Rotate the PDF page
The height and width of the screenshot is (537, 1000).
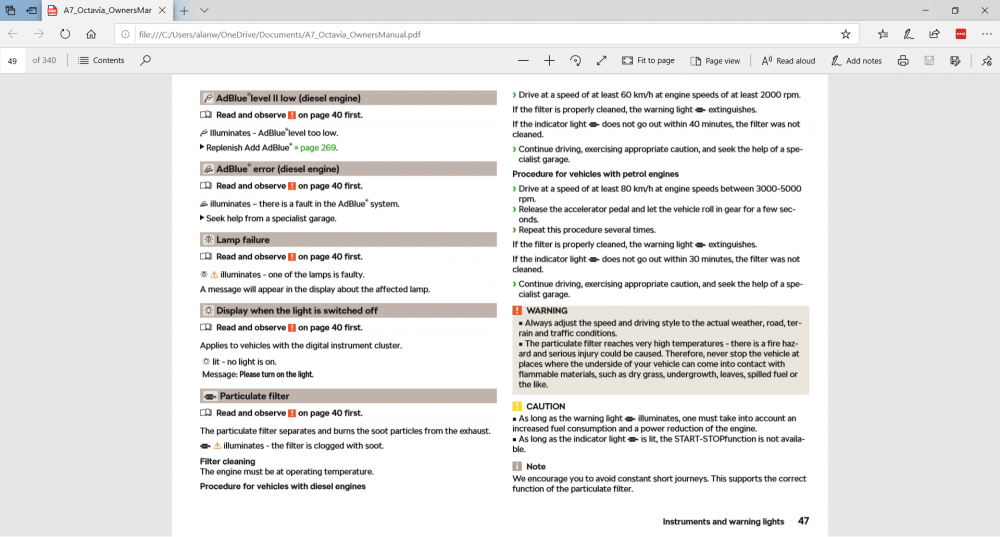coord(575,61)
